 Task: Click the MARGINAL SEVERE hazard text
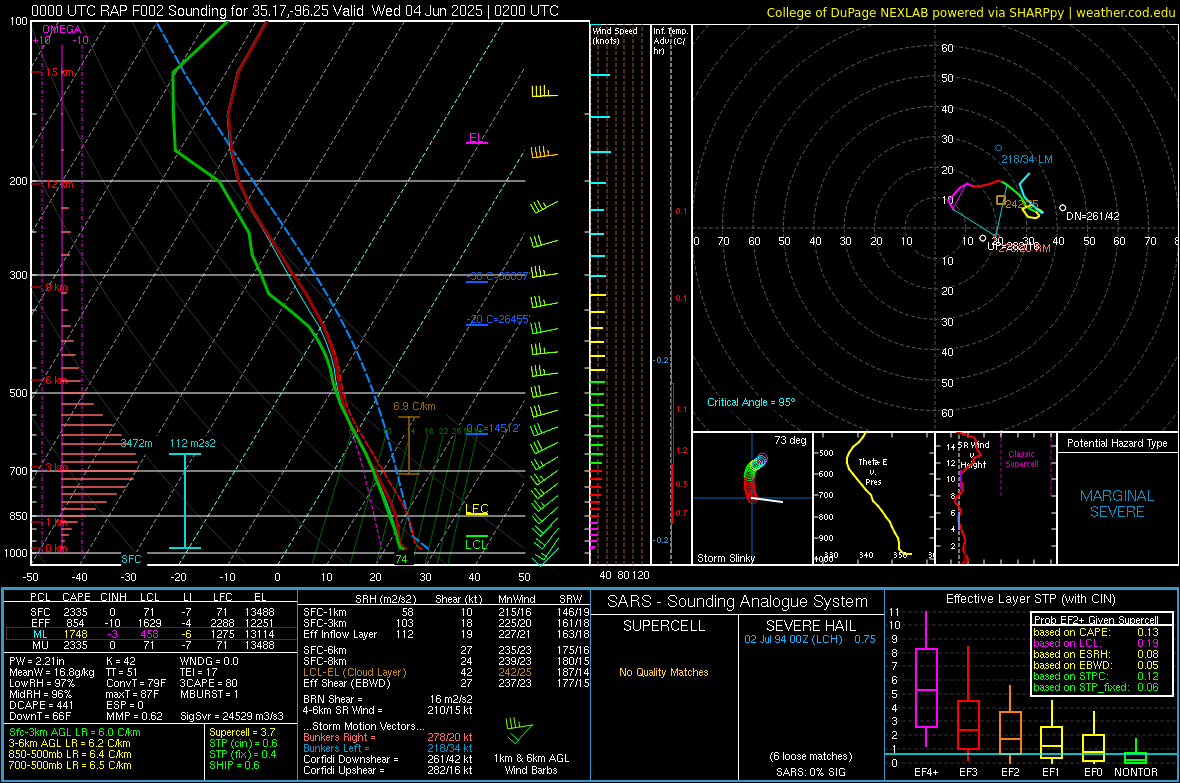point(1117,504)
